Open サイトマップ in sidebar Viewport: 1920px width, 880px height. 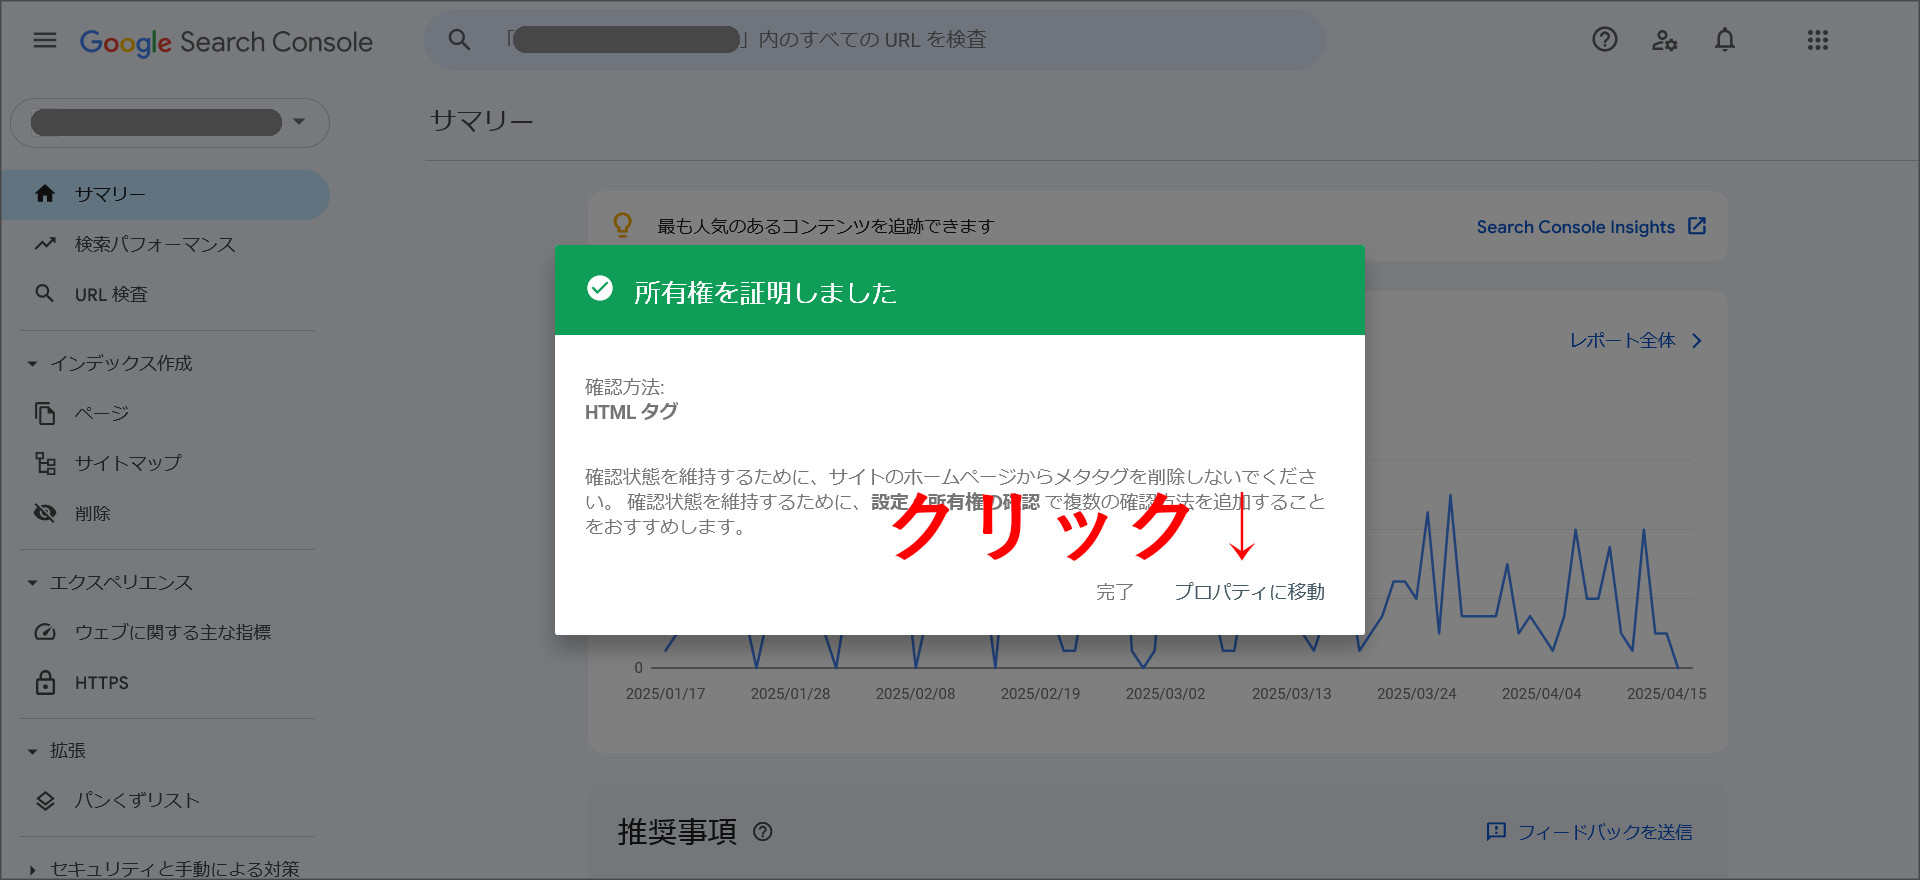click(x=128, y=463)
